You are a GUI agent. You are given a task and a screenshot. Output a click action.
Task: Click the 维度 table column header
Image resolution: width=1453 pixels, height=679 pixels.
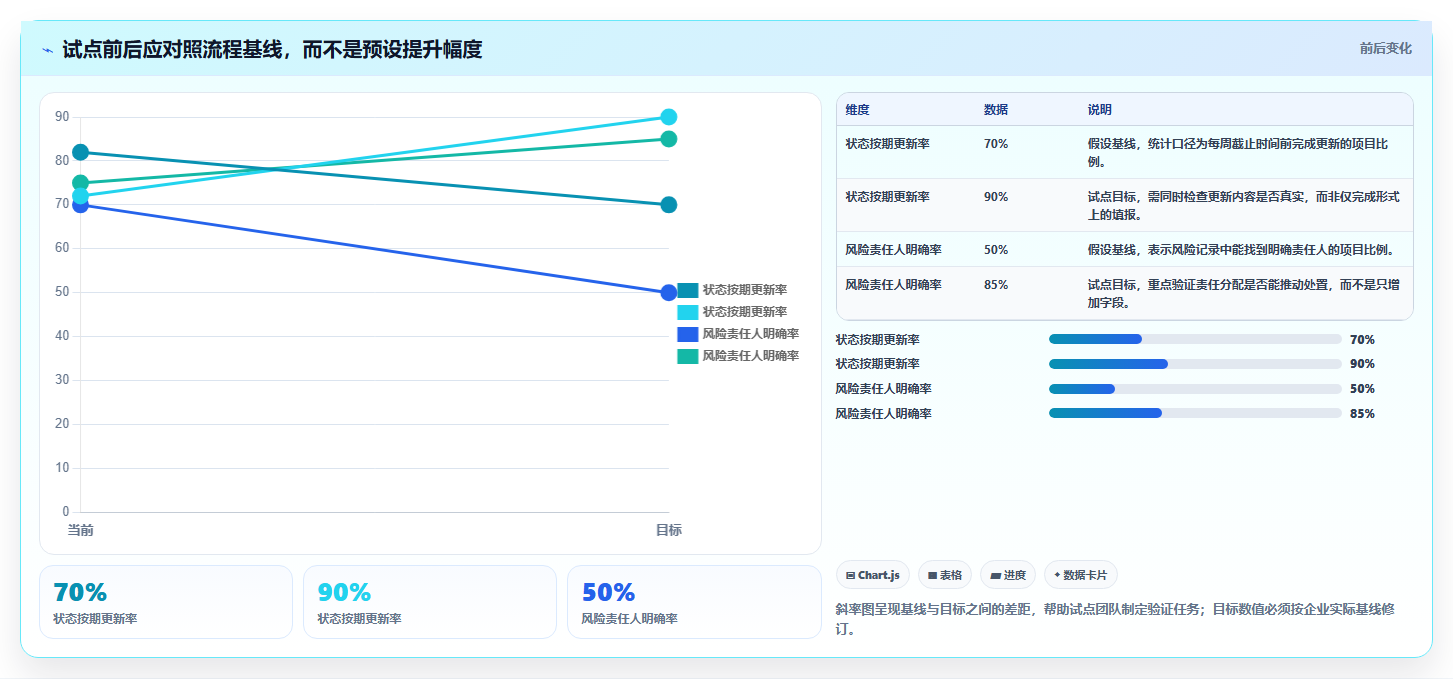(857, 110)
